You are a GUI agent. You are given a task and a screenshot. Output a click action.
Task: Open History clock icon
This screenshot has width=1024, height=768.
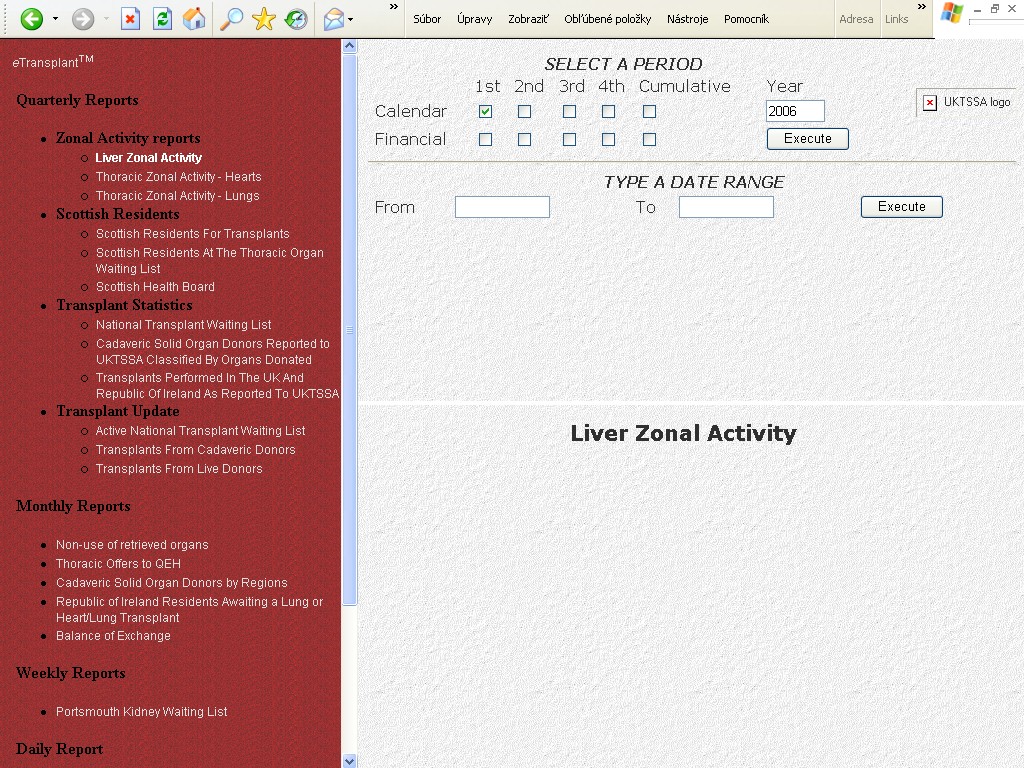point(296,19)
